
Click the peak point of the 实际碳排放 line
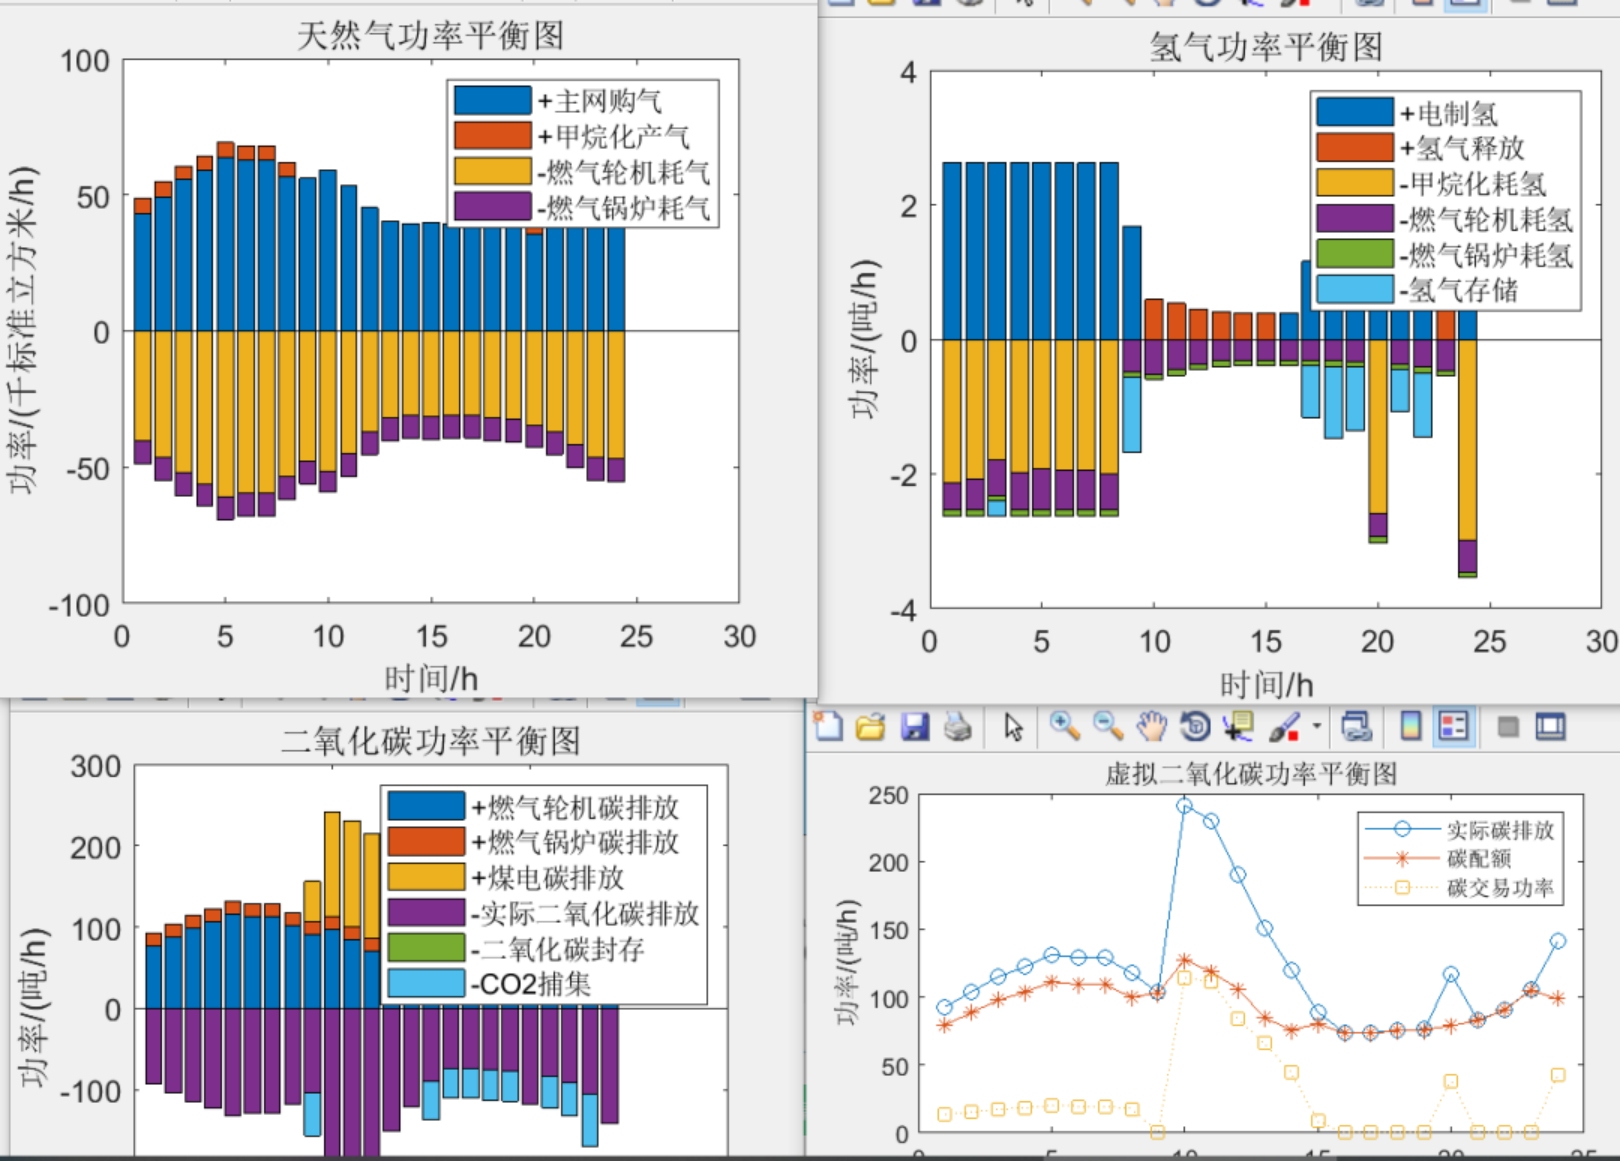(1184, 805)
